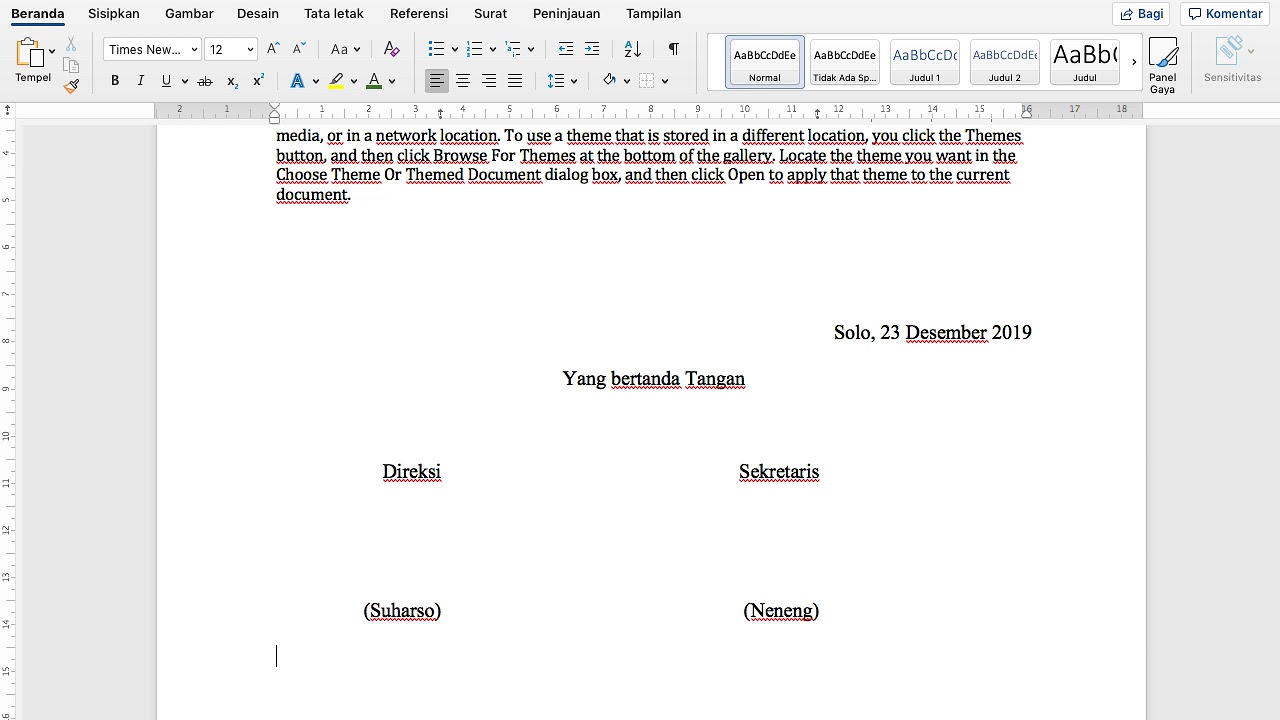The height and width of the screenshot is (720, 1280).
Task: Click the Cut scissors icon
Action: pos(71,44)
